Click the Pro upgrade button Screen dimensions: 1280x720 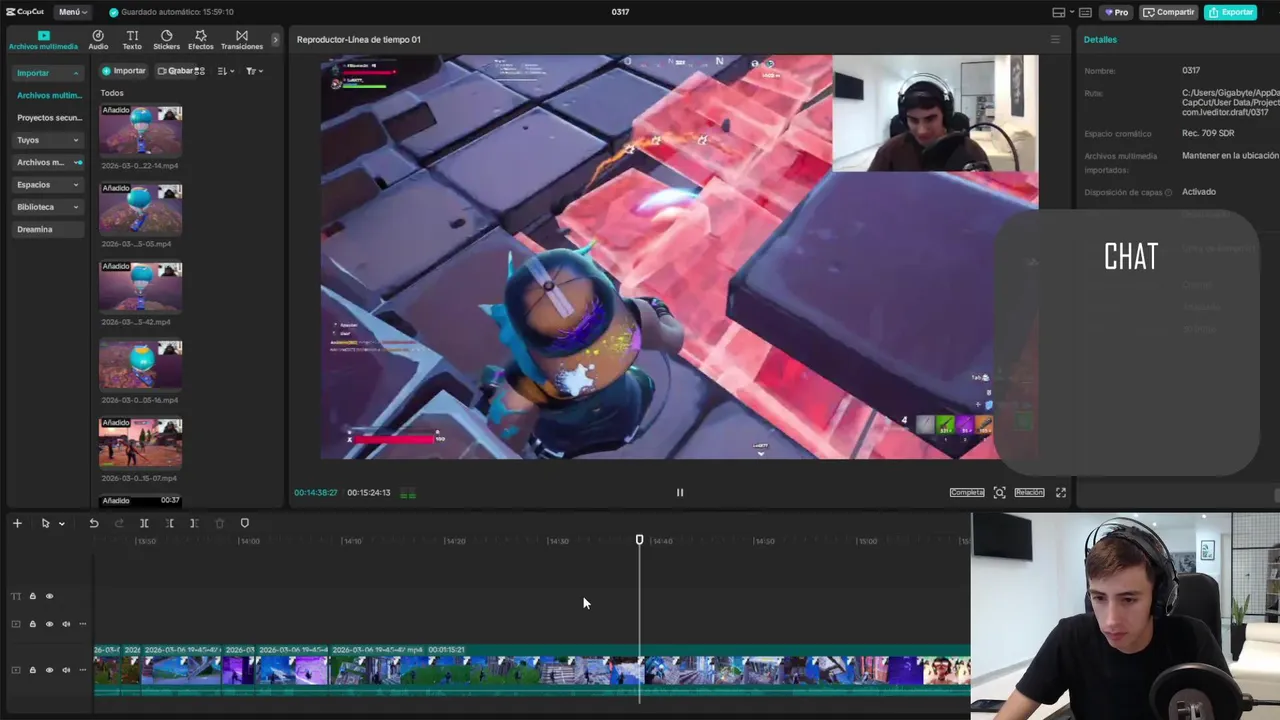(x=1116, y=12)
